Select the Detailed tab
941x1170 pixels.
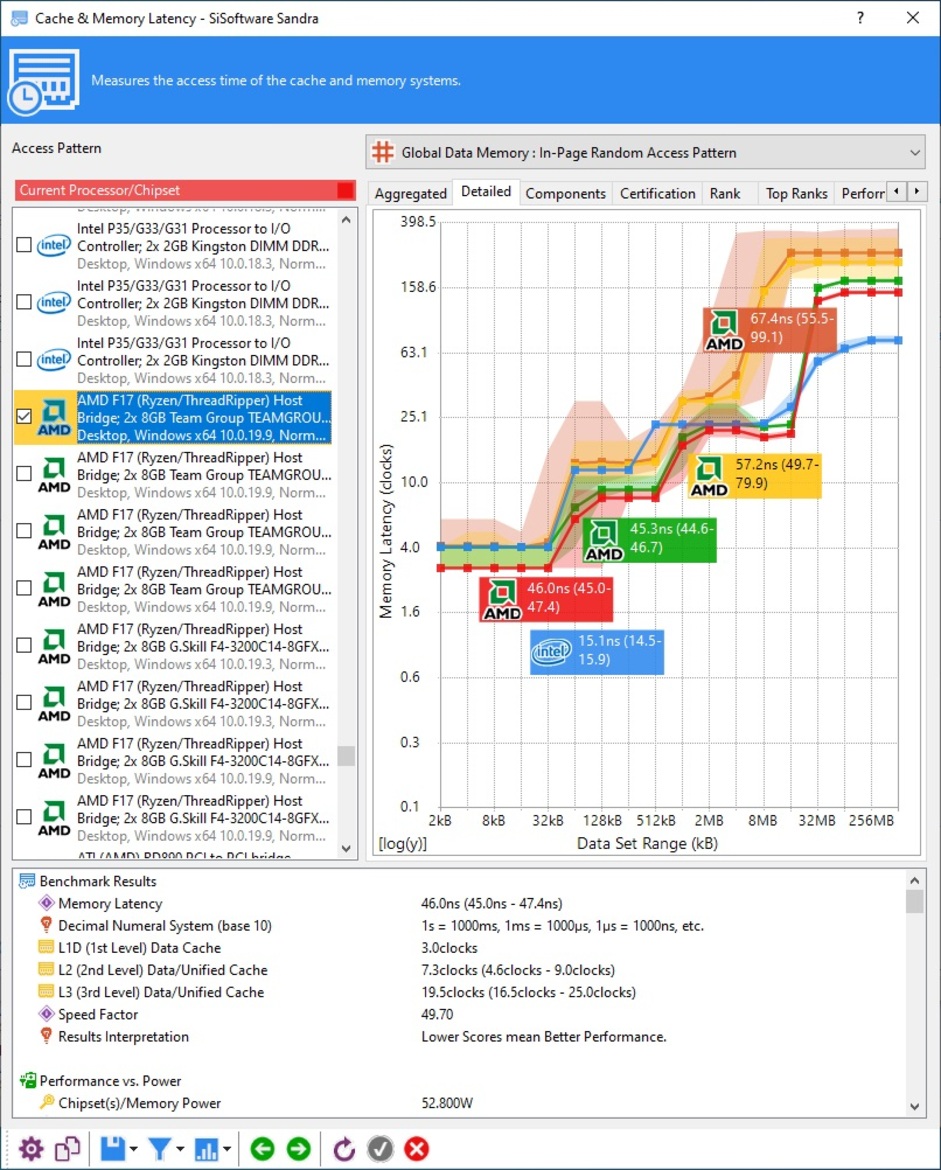[486, 192]
